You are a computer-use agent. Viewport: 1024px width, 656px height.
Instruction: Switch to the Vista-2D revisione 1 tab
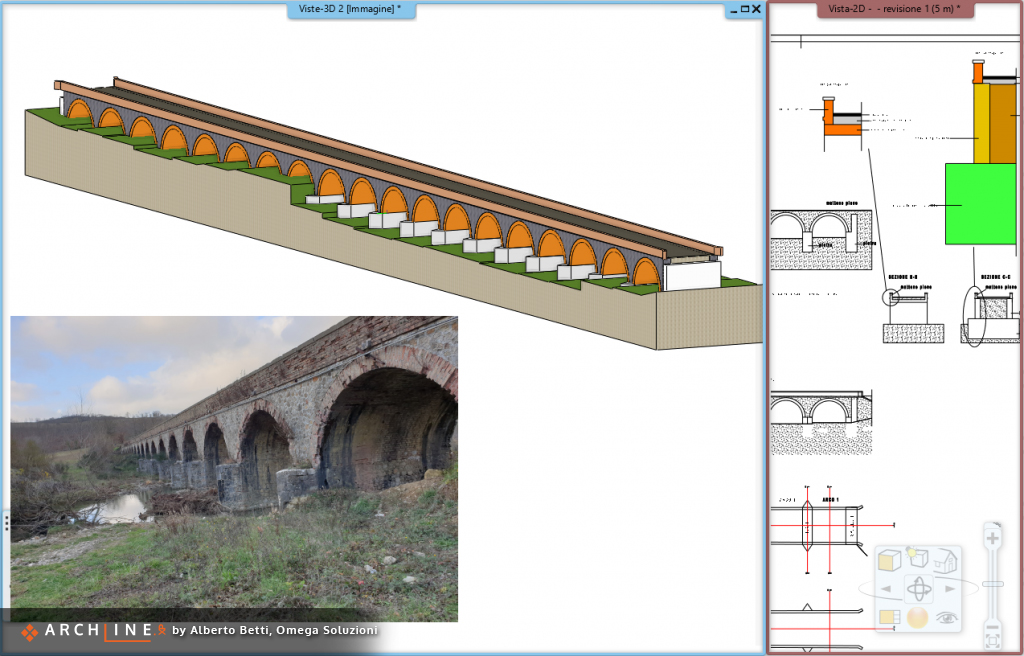click(894, 8)
